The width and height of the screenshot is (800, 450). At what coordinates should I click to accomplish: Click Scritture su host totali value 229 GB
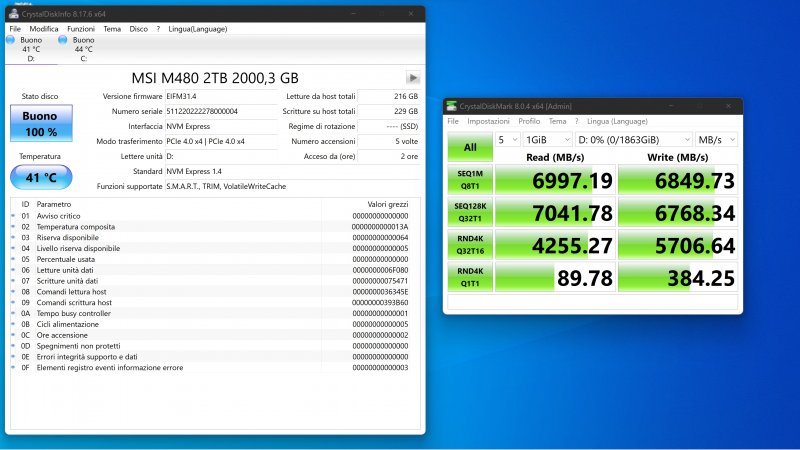389,111
